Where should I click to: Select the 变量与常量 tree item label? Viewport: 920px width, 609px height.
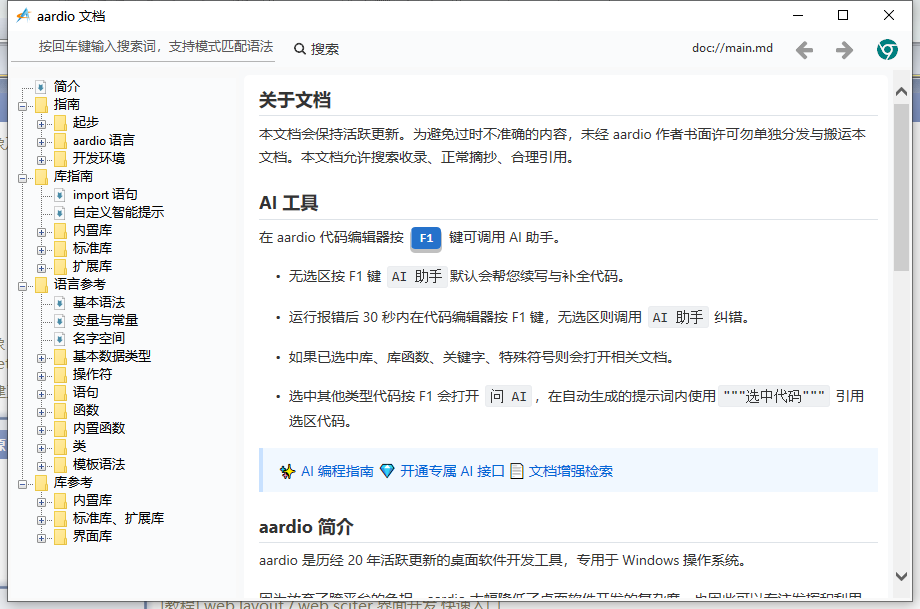[106, 321]
